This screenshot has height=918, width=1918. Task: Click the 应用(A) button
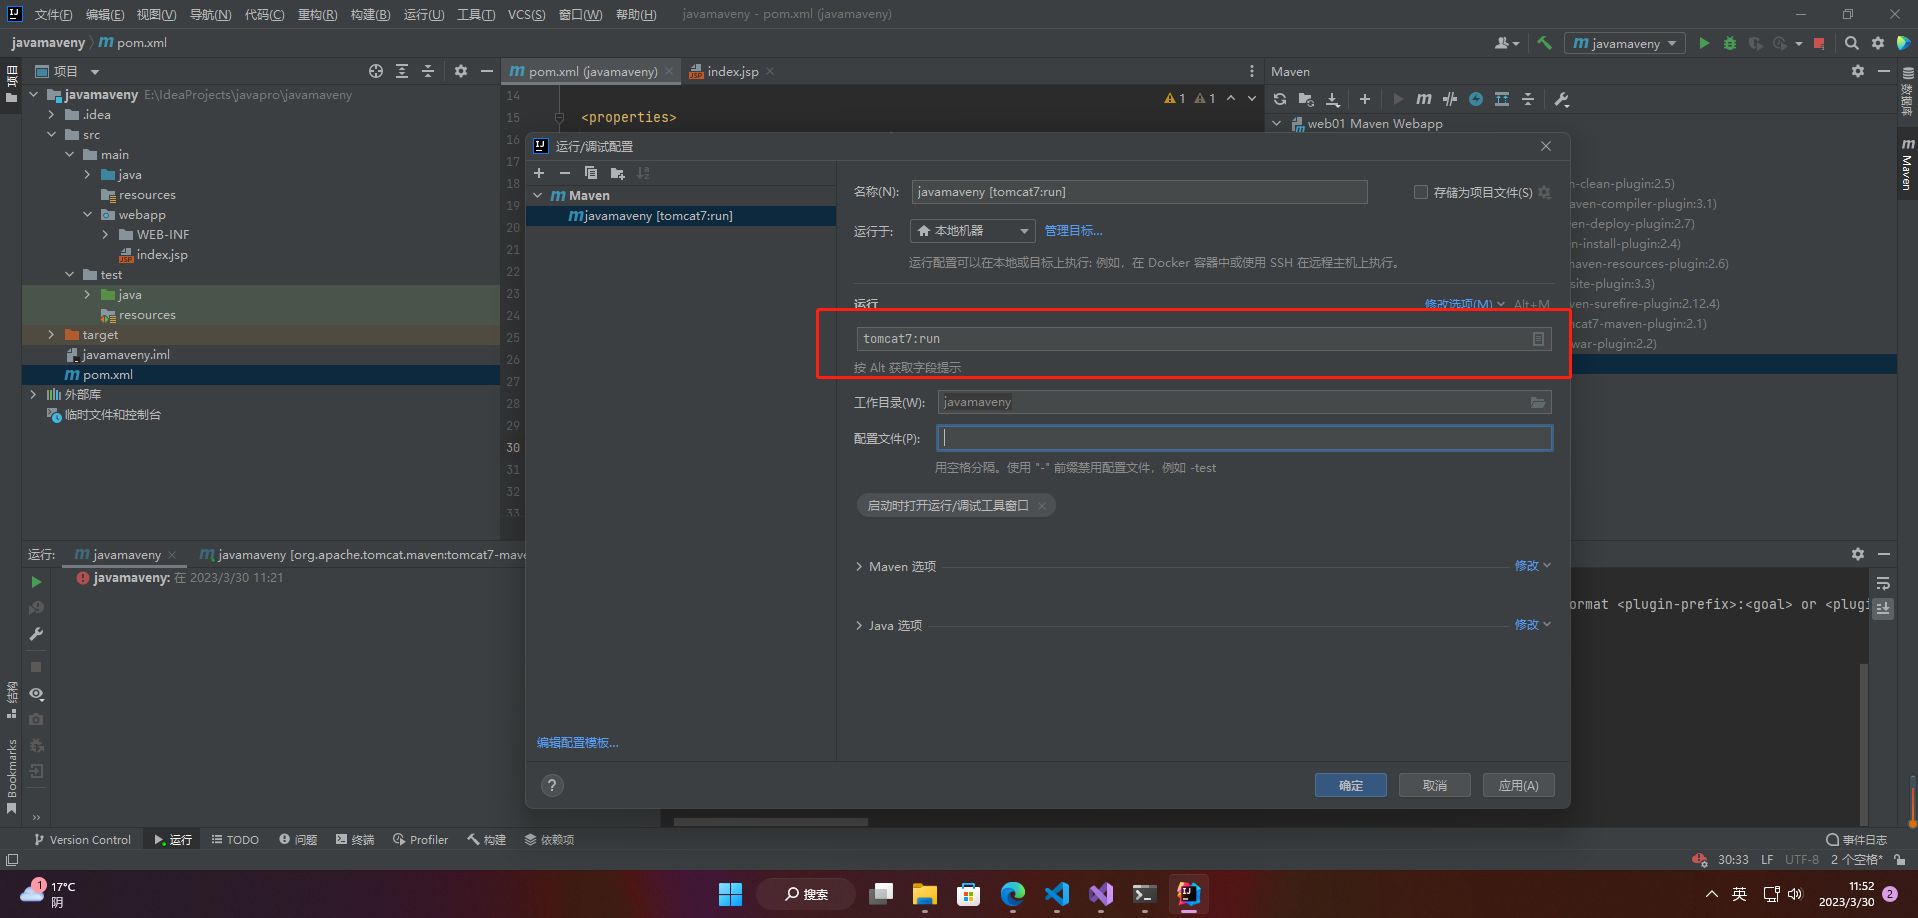pyautogui.click(x=1519, y=785)
